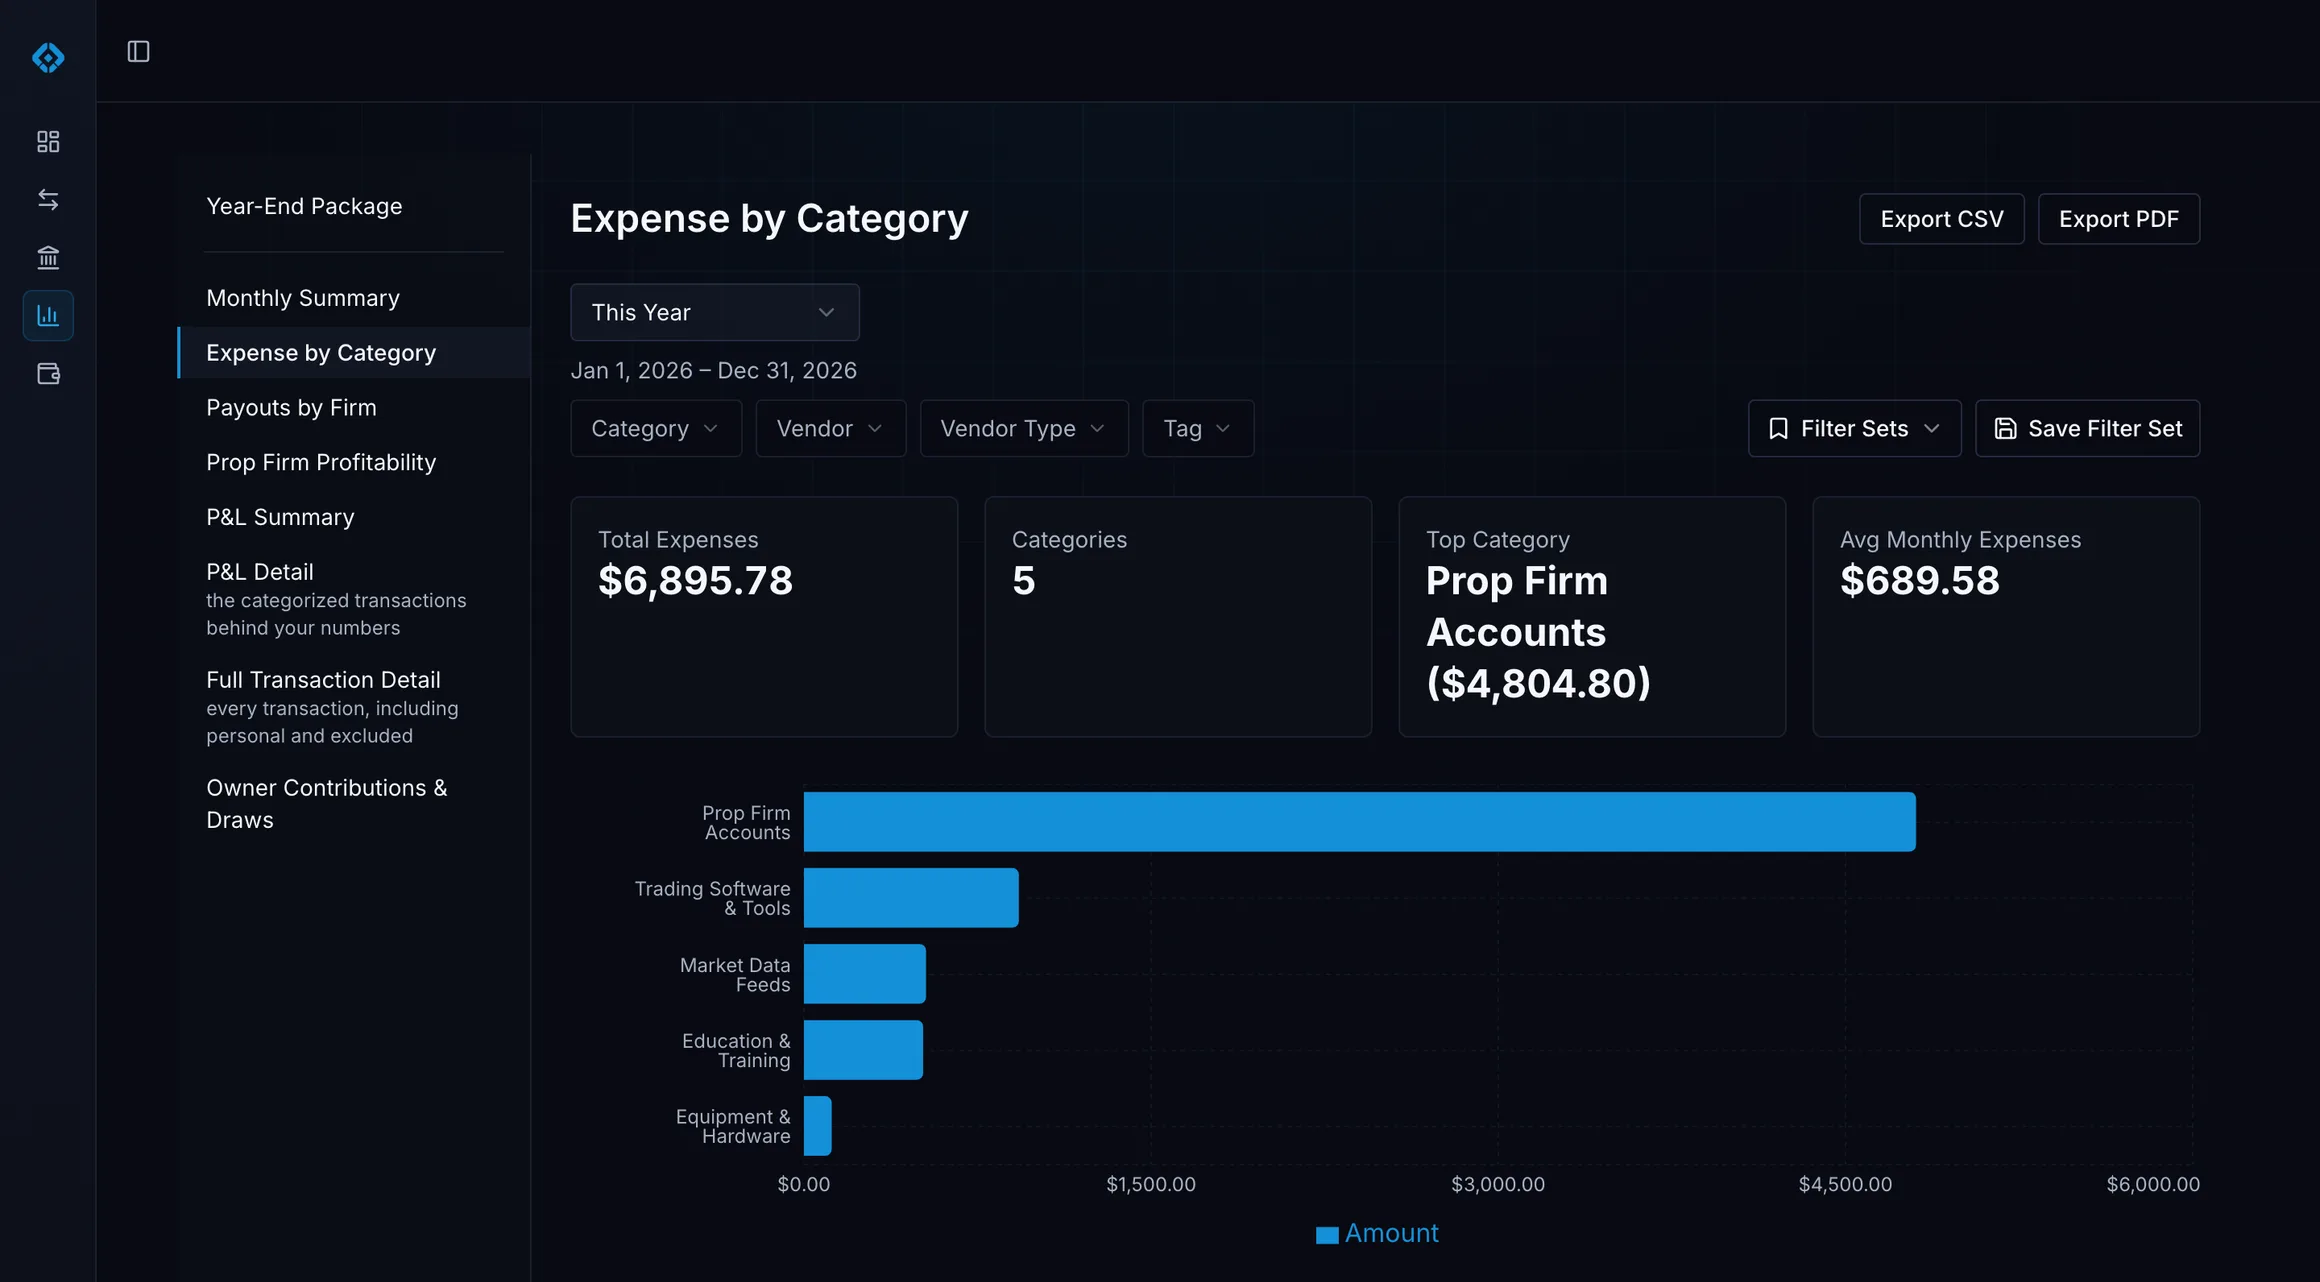The width and height of the screenshot is (2320, 1282).
Task: Click the Total Expenses $6,895.78 value
Action: 695,581
